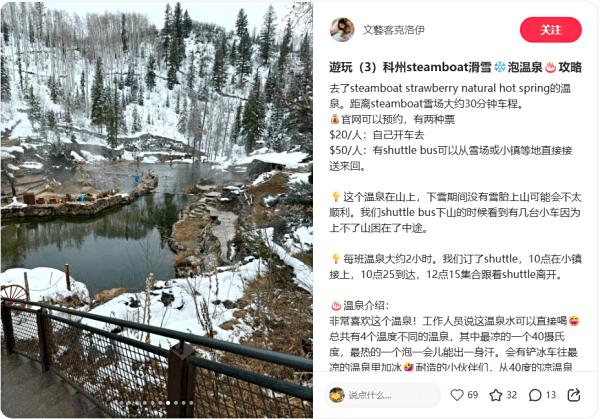Jump to the first image carousel dot
This screenshot has height=419, width=600.
point(121,403)
